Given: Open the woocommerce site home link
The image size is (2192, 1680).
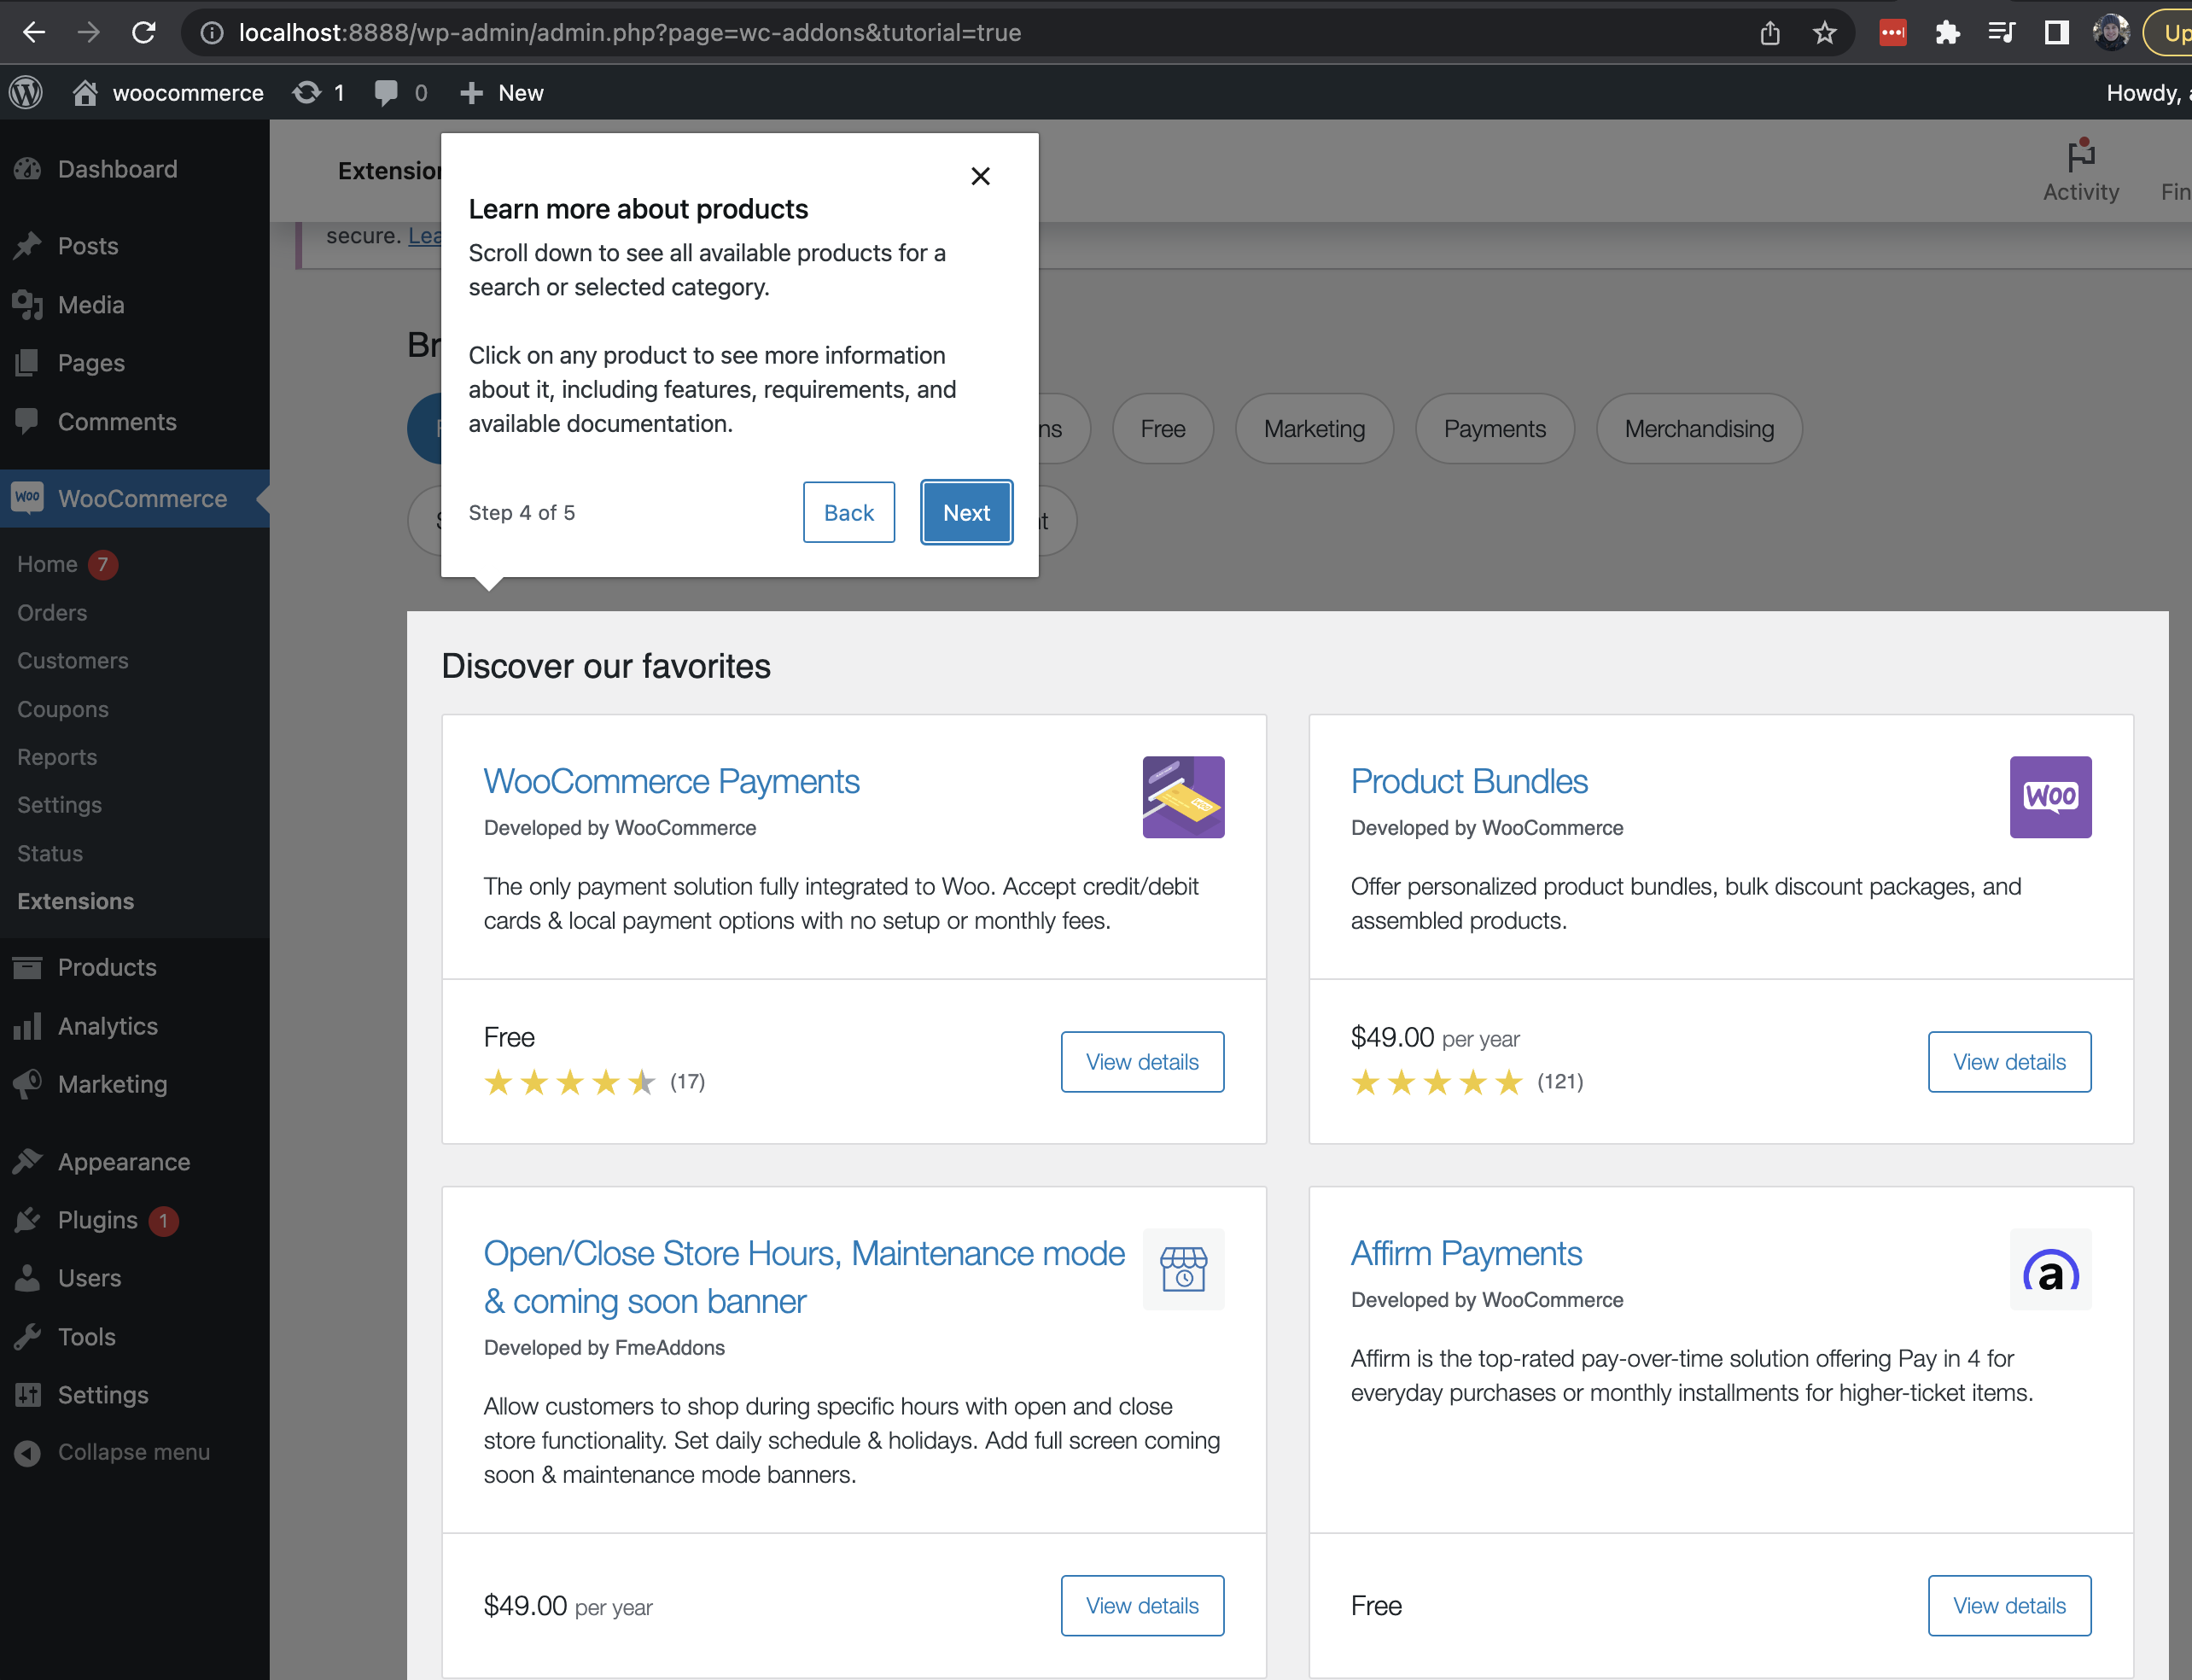Looking at the screenshot, I should (x=167, y=93).
